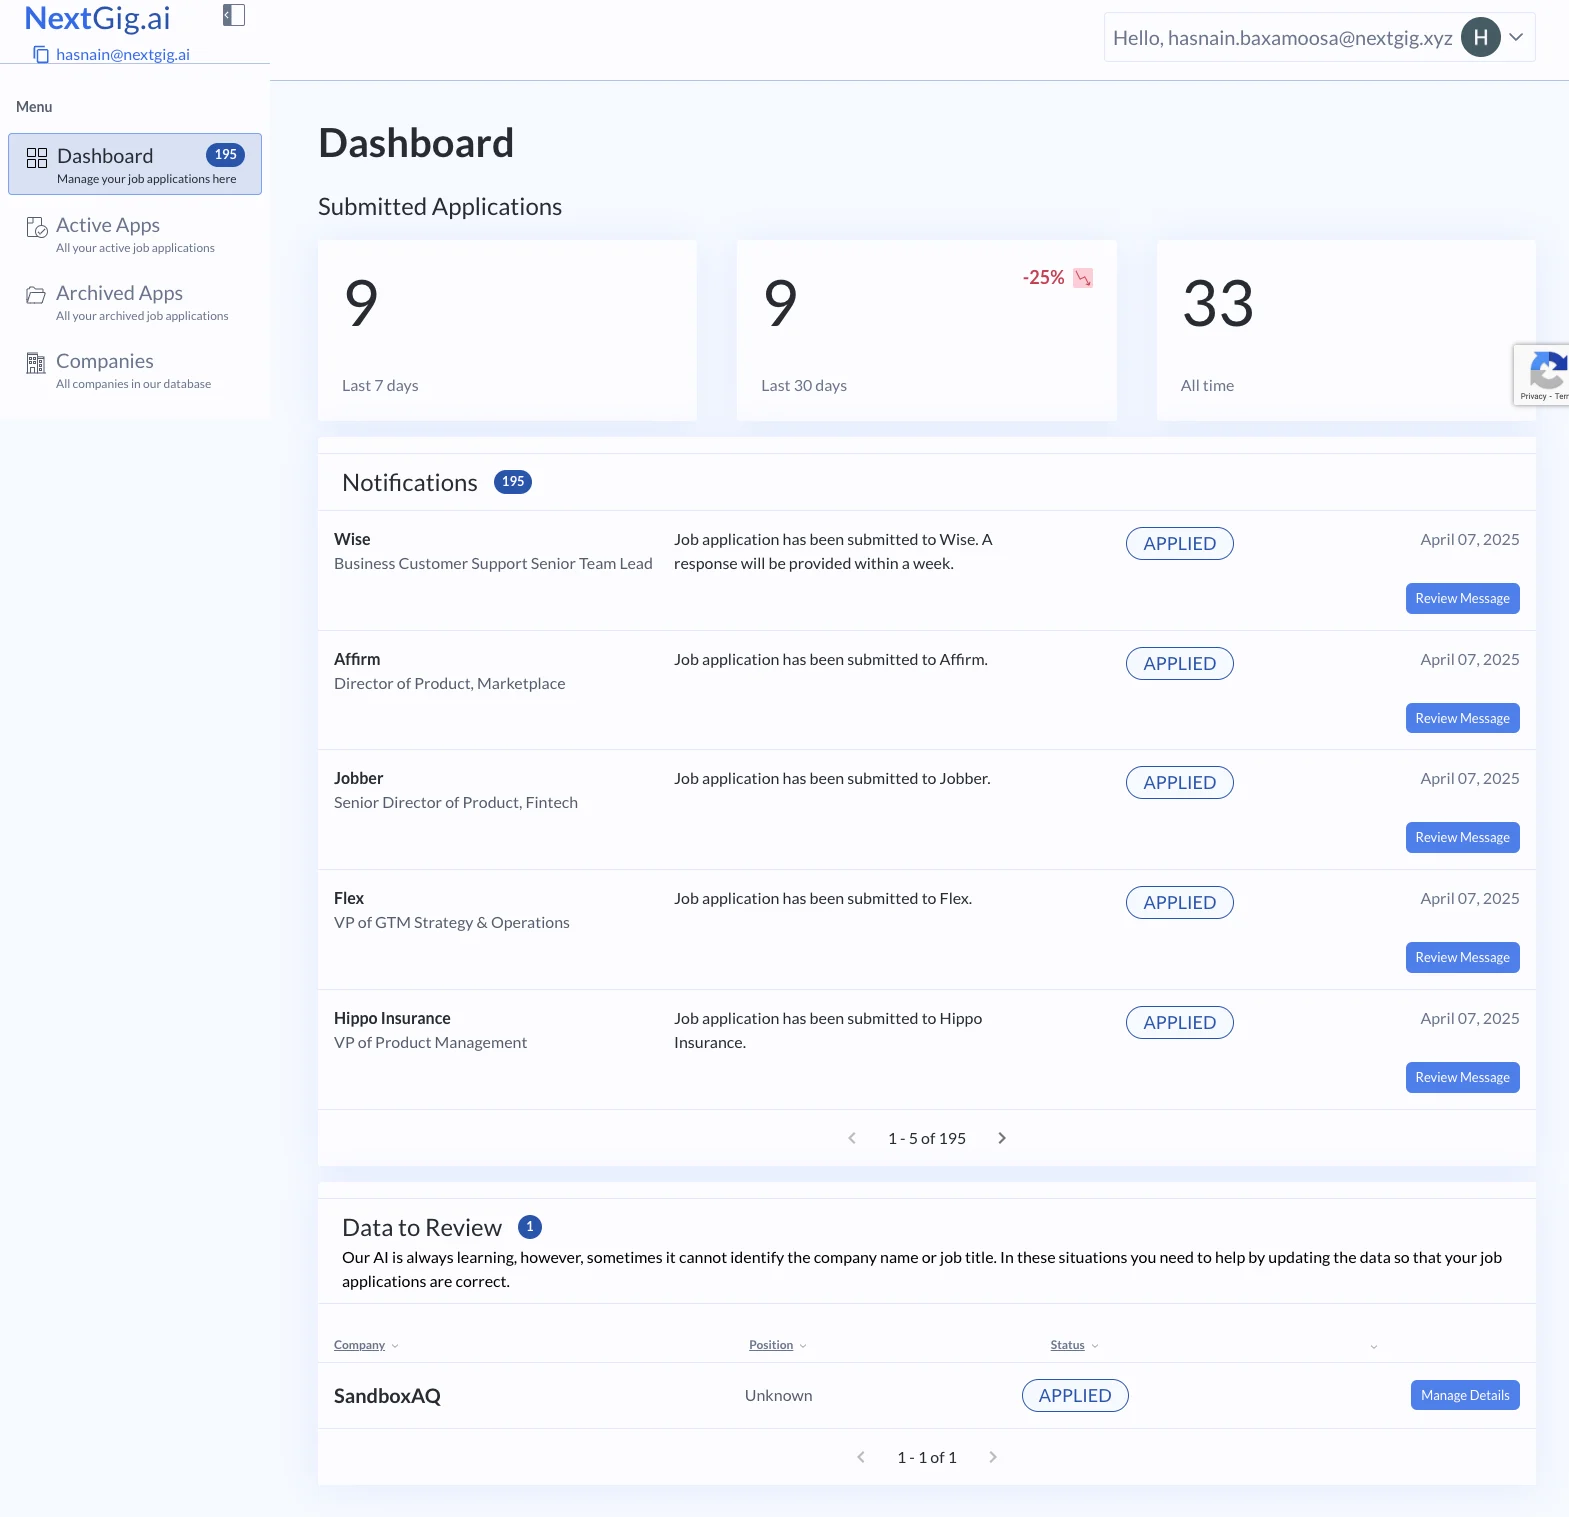Click the Status column header
Screen dimensions: 1569x1517
pyautogui.click(x=1067, y=1345)
